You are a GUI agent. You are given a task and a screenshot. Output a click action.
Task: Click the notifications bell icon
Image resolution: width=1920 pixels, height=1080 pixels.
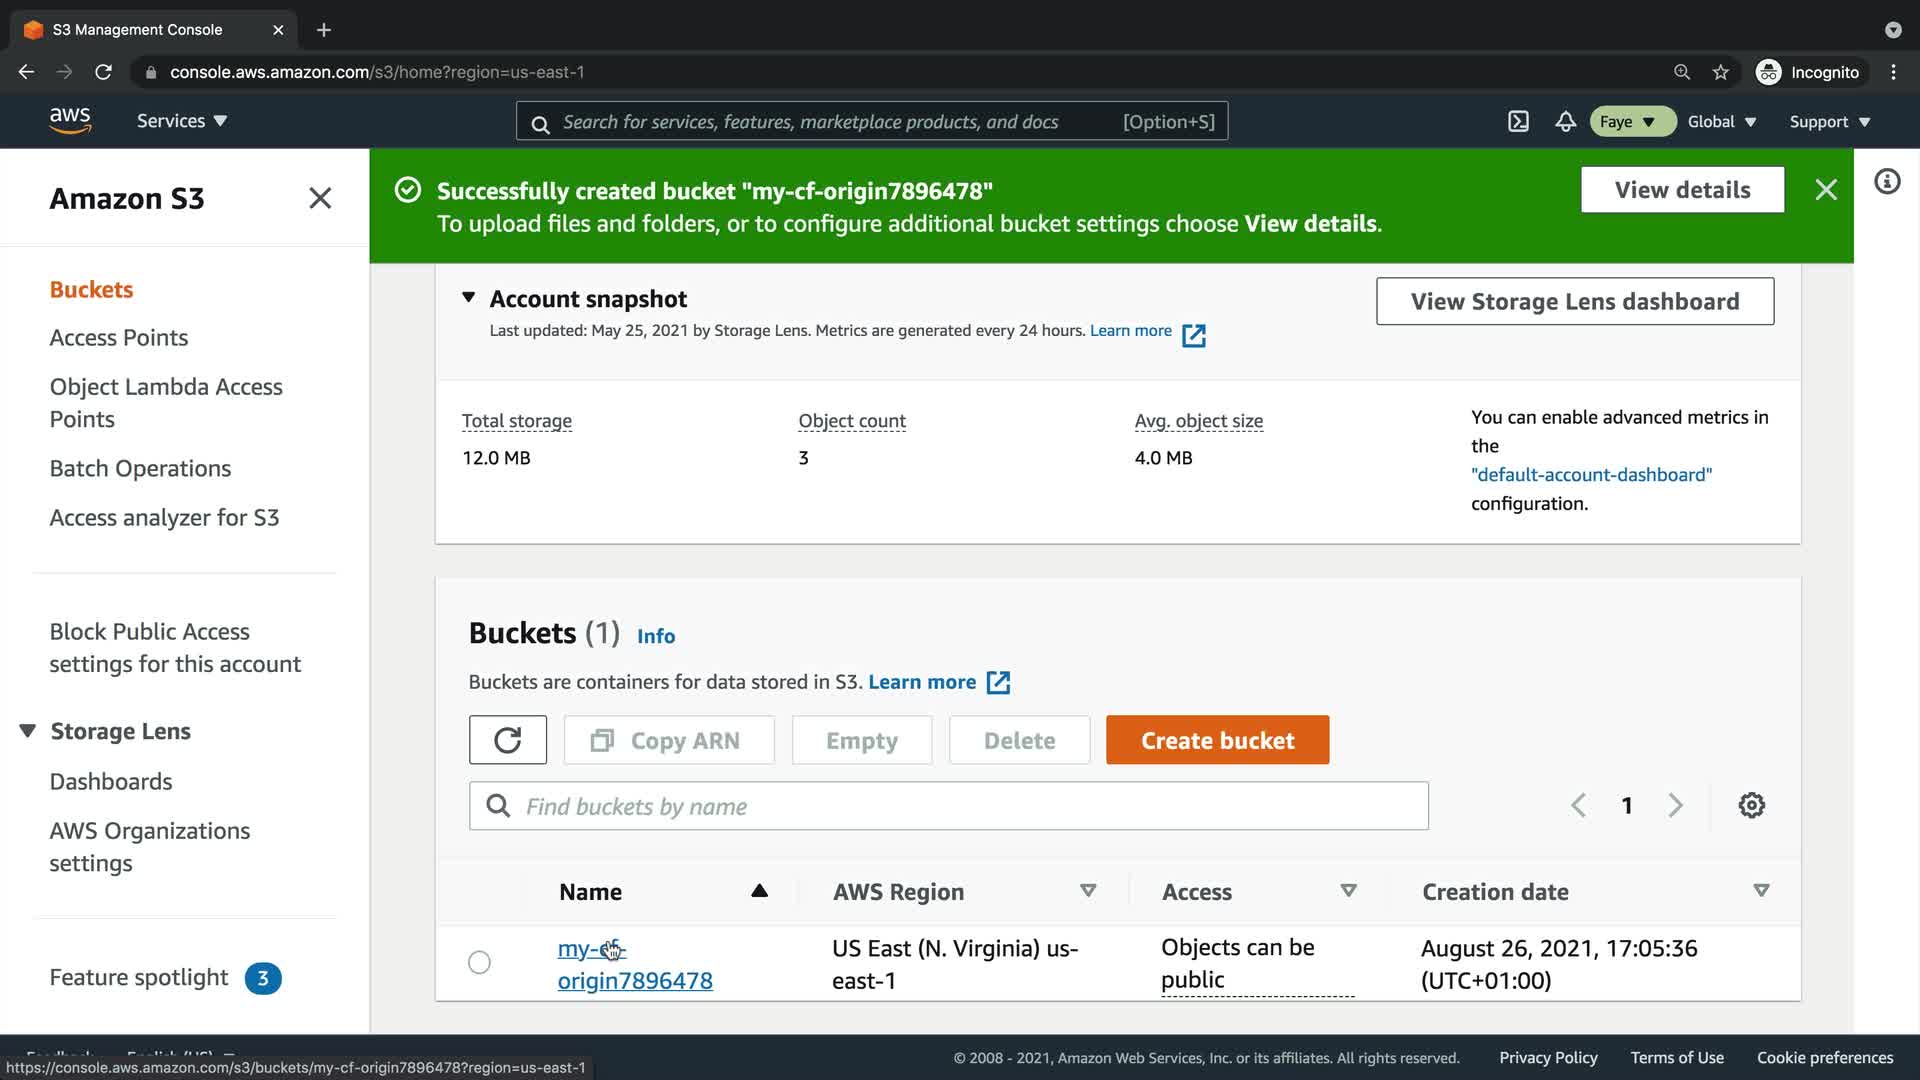[1565, 121]
